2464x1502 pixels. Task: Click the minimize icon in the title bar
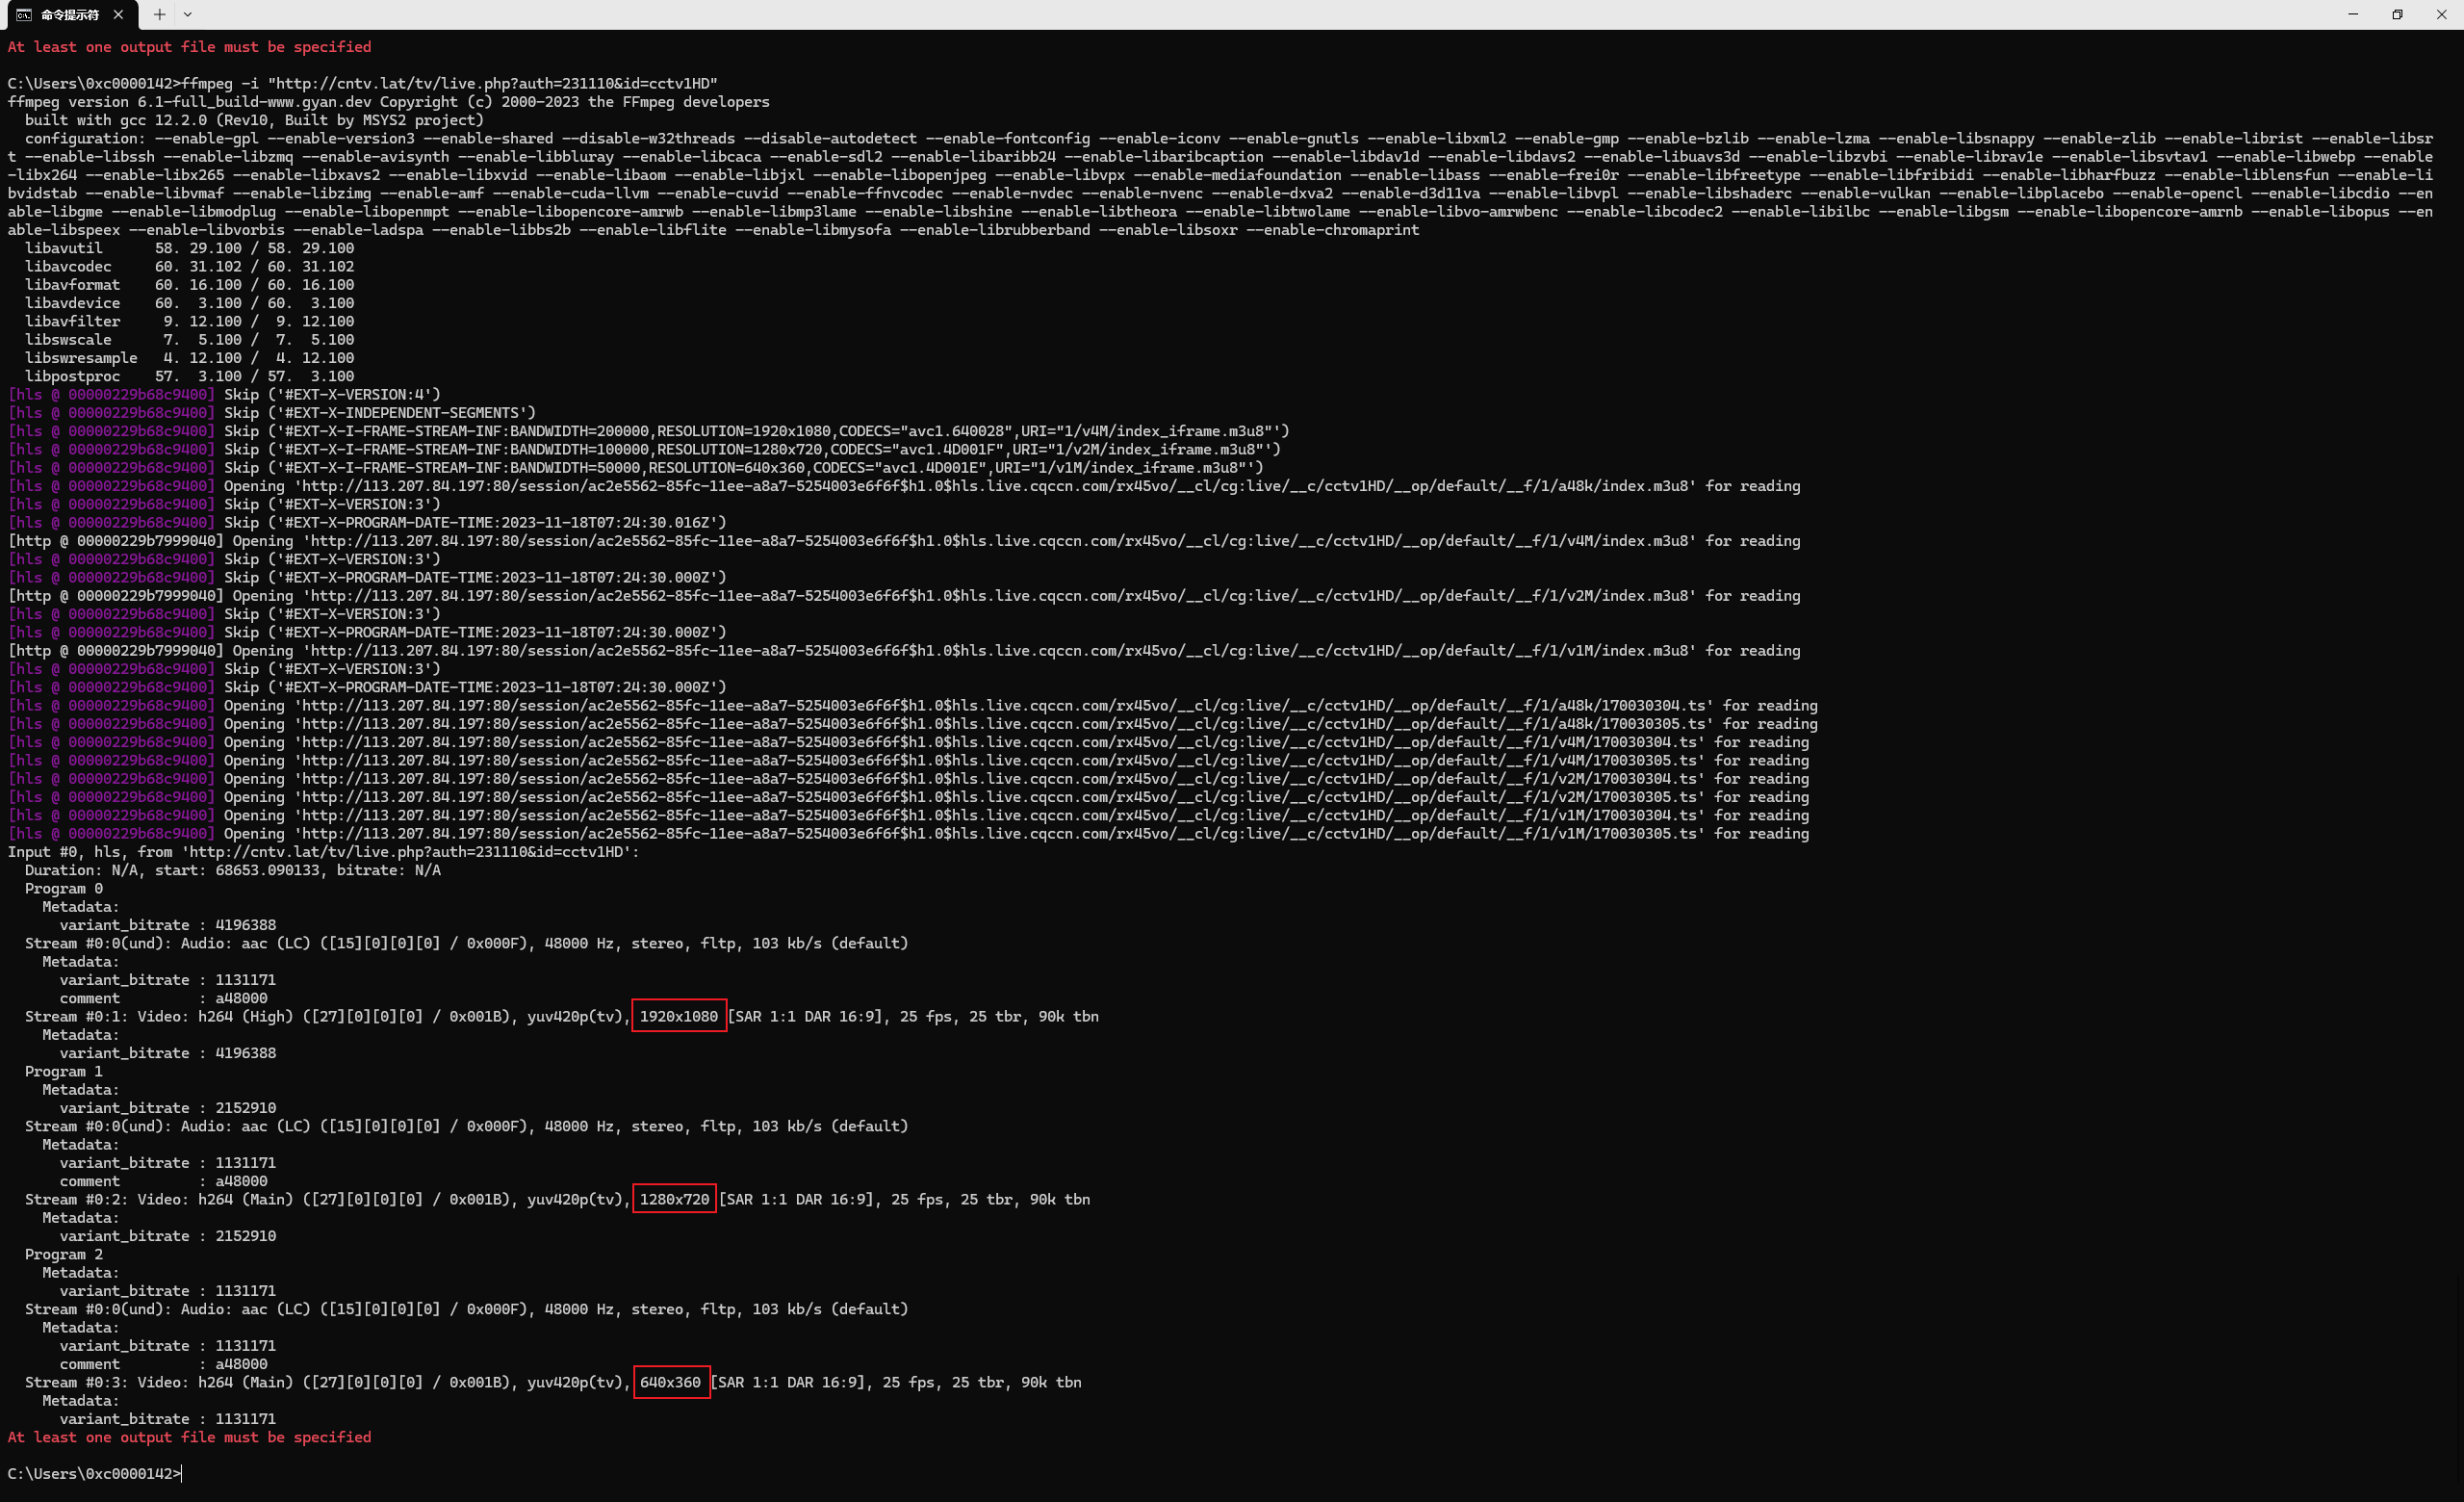click(x=2352, y=15)
